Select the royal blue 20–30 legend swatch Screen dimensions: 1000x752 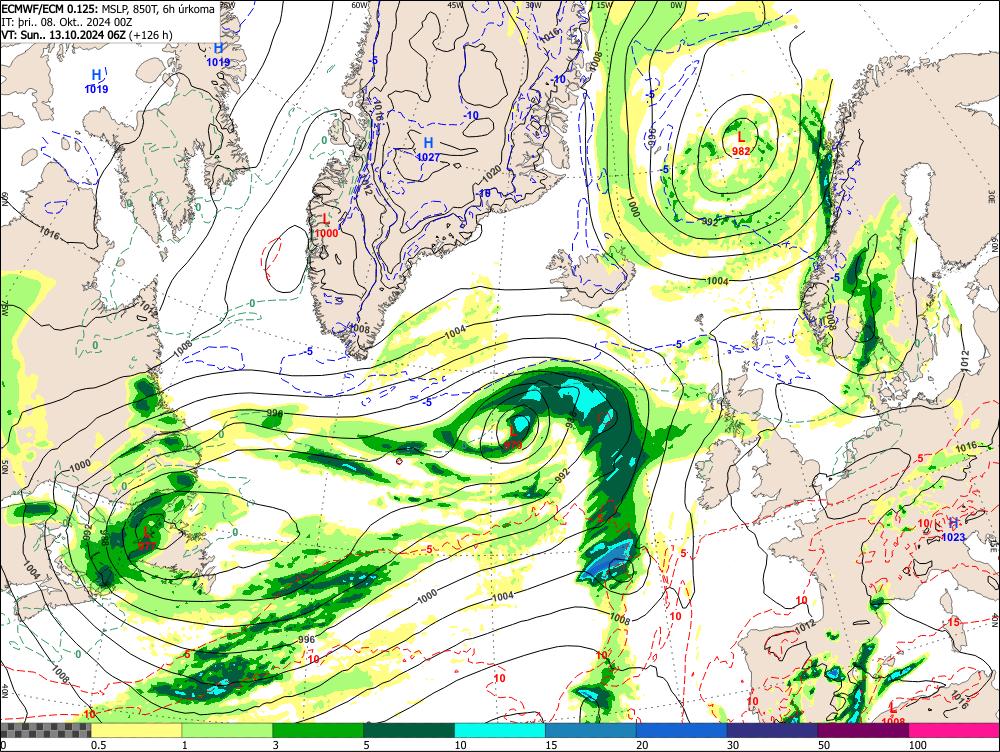click(x=682, y=730)
